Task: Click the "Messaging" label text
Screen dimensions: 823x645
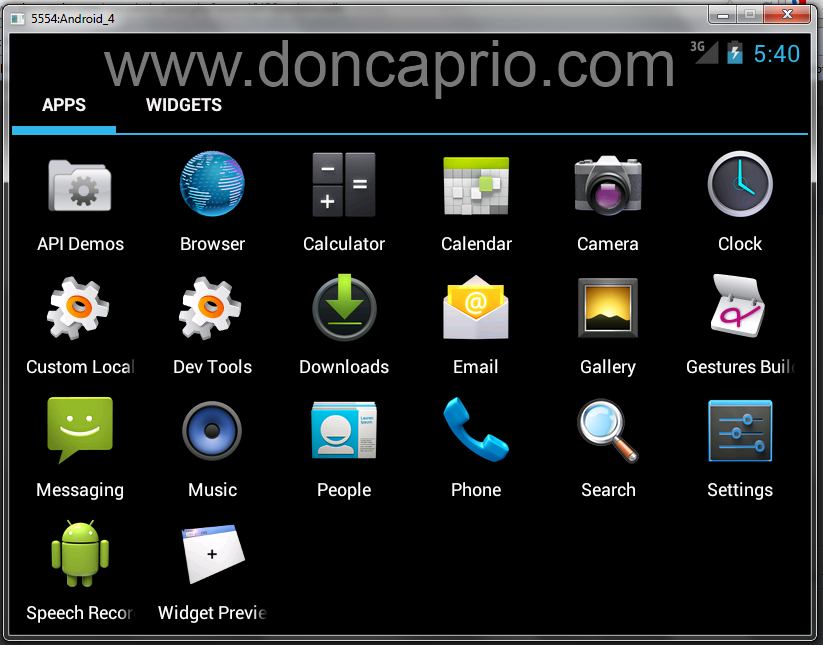Action: pyautogui.click(x=80, y=490)
